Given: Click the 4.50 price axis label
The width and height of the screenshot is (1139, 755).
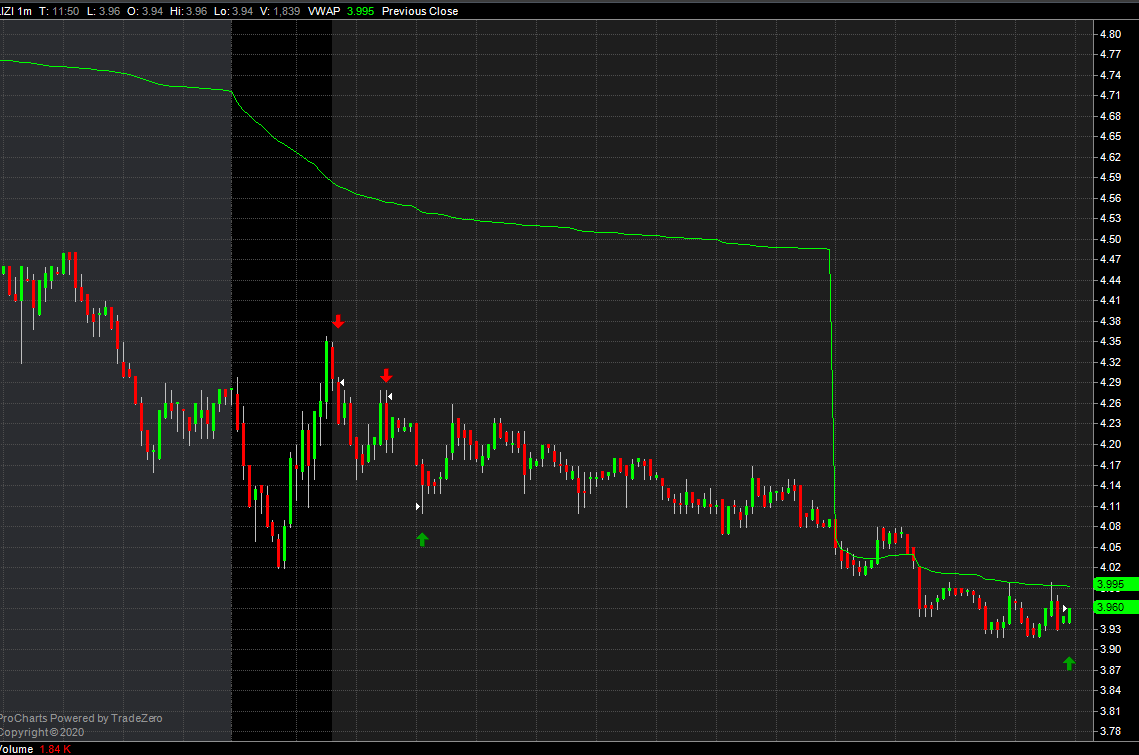Looking at the screenshot, I should click(1110, 239).
